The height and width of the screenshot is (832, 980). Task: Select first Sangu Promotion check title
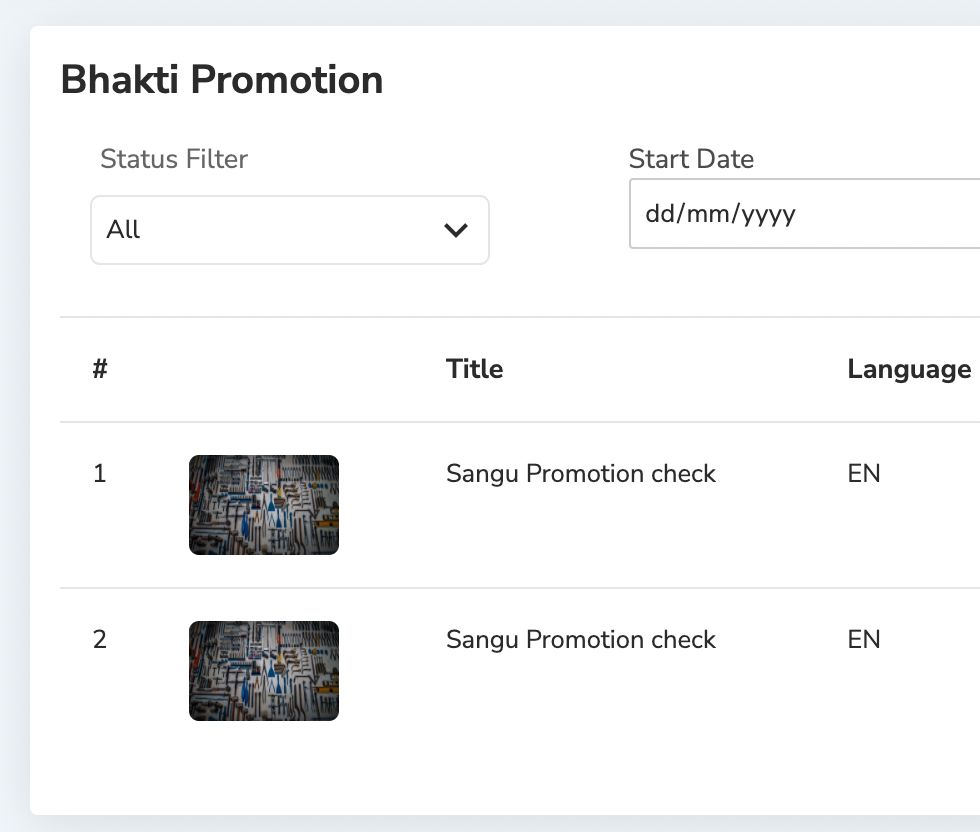tap(581, 474)
